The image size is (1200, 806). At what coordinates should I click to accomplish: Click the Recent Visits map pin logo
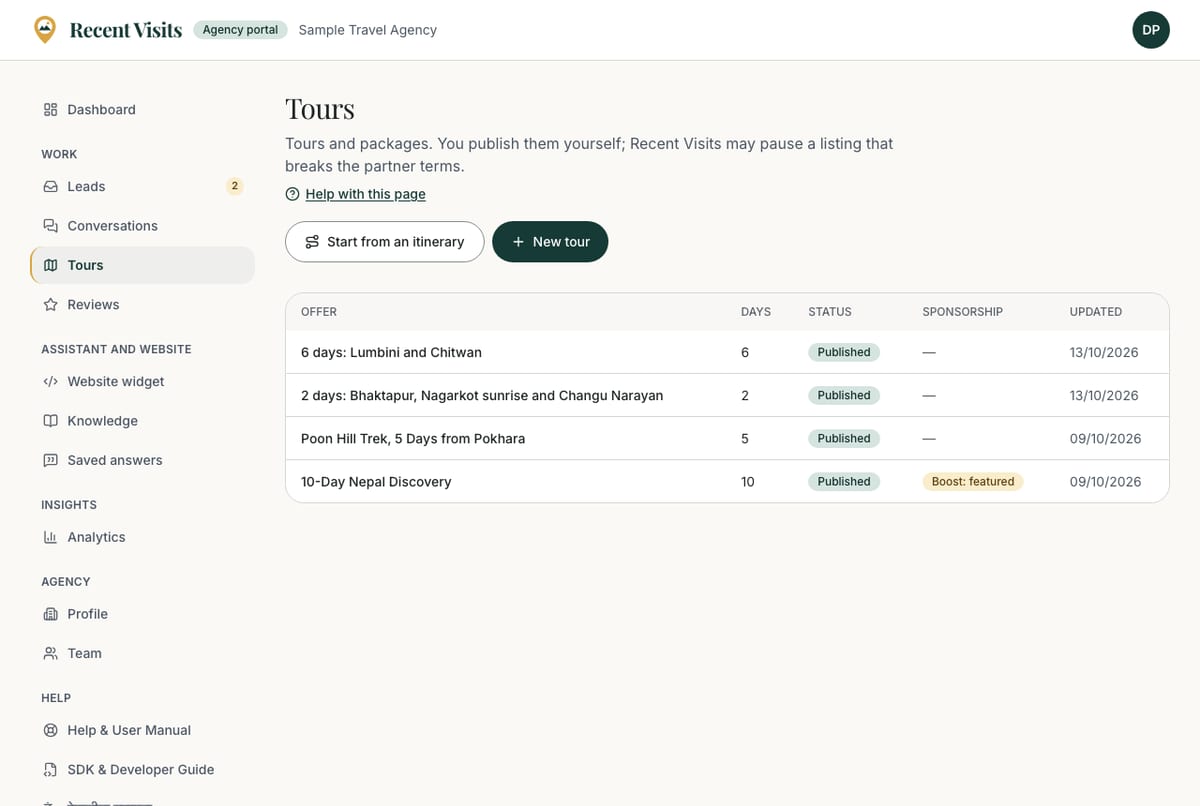(45, 30)
